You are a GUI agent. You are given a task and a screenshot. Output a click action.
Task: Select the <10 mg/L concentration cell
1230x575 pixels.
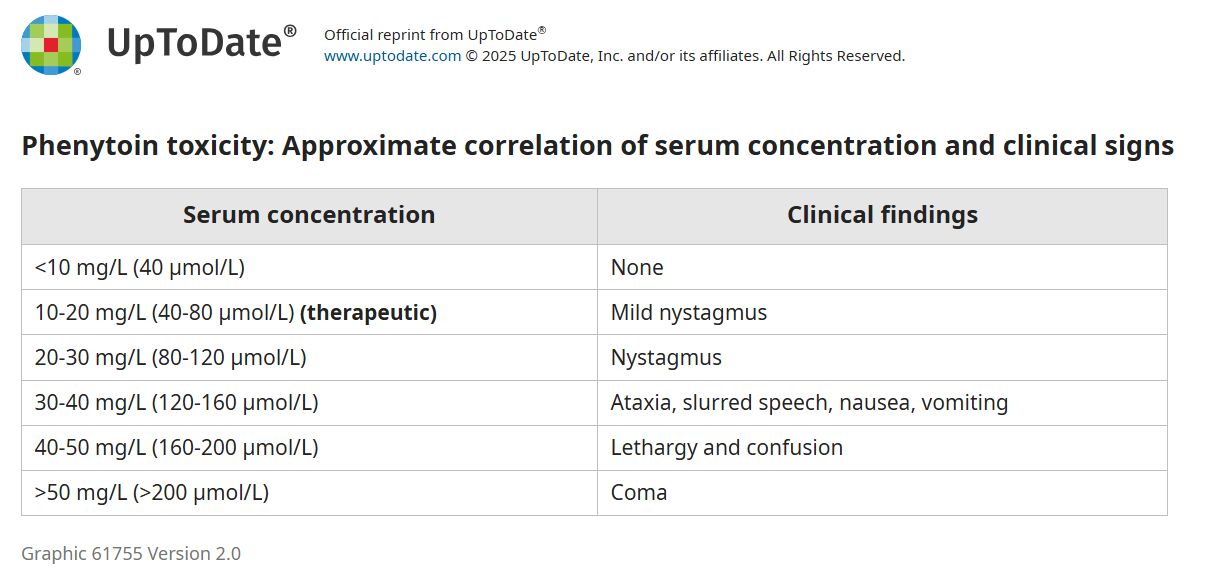(140, 268)
